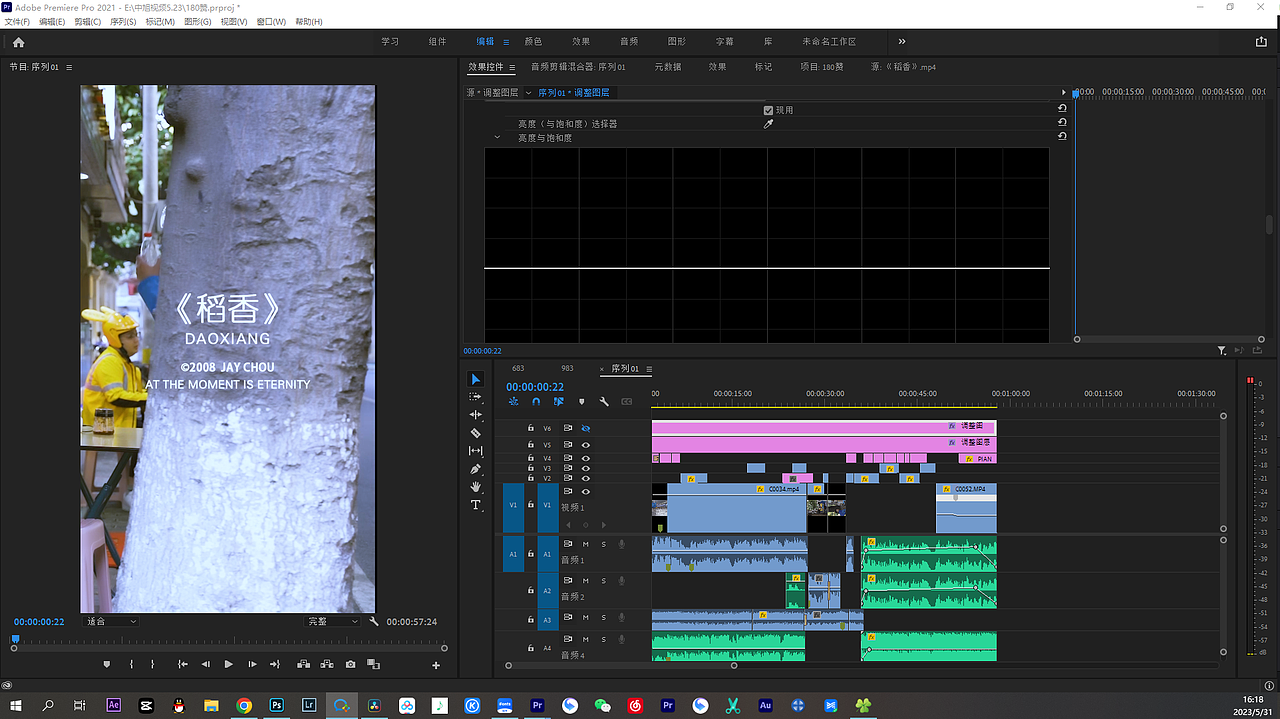Pick color with the luma eyedropper
The width and height of the screenshot is (1280, 719).
point(768,124)
